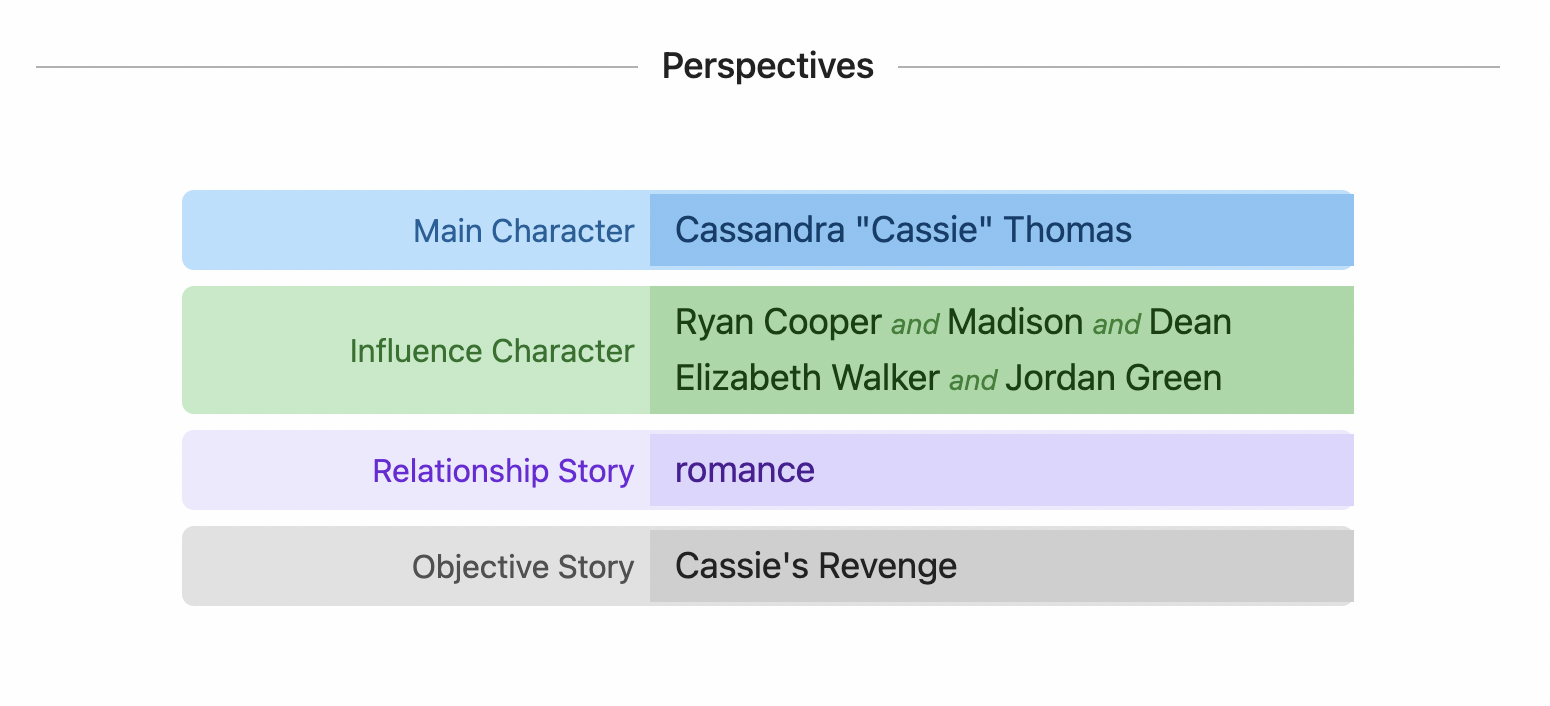Click the Objective Story label

523,567
